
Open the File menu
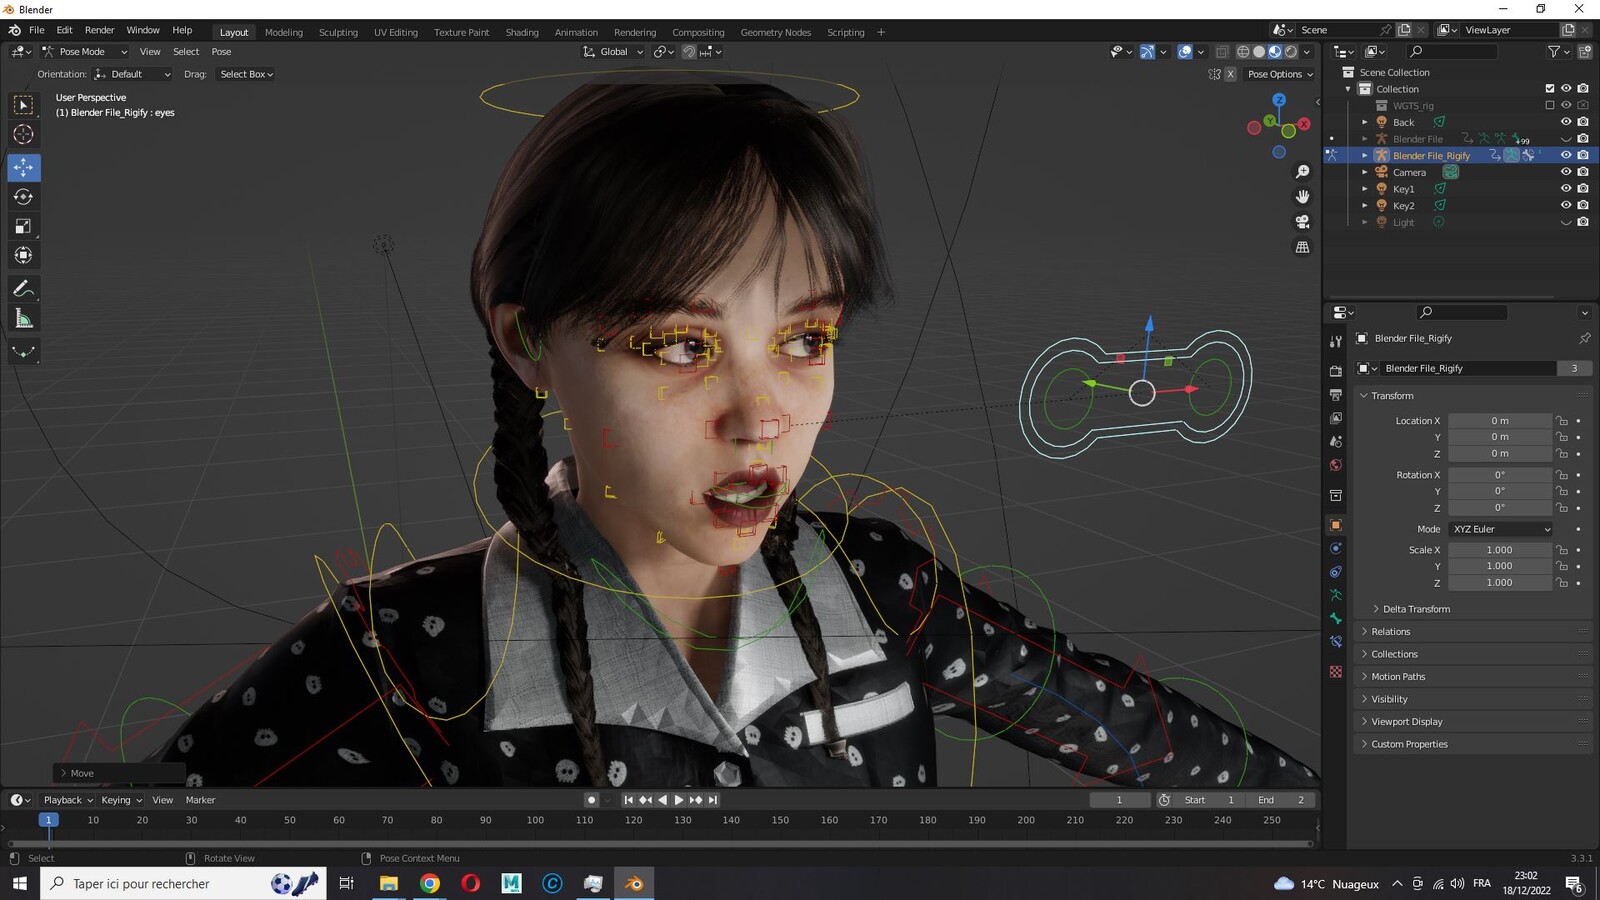pyautogui.click(x=36, y=30)
